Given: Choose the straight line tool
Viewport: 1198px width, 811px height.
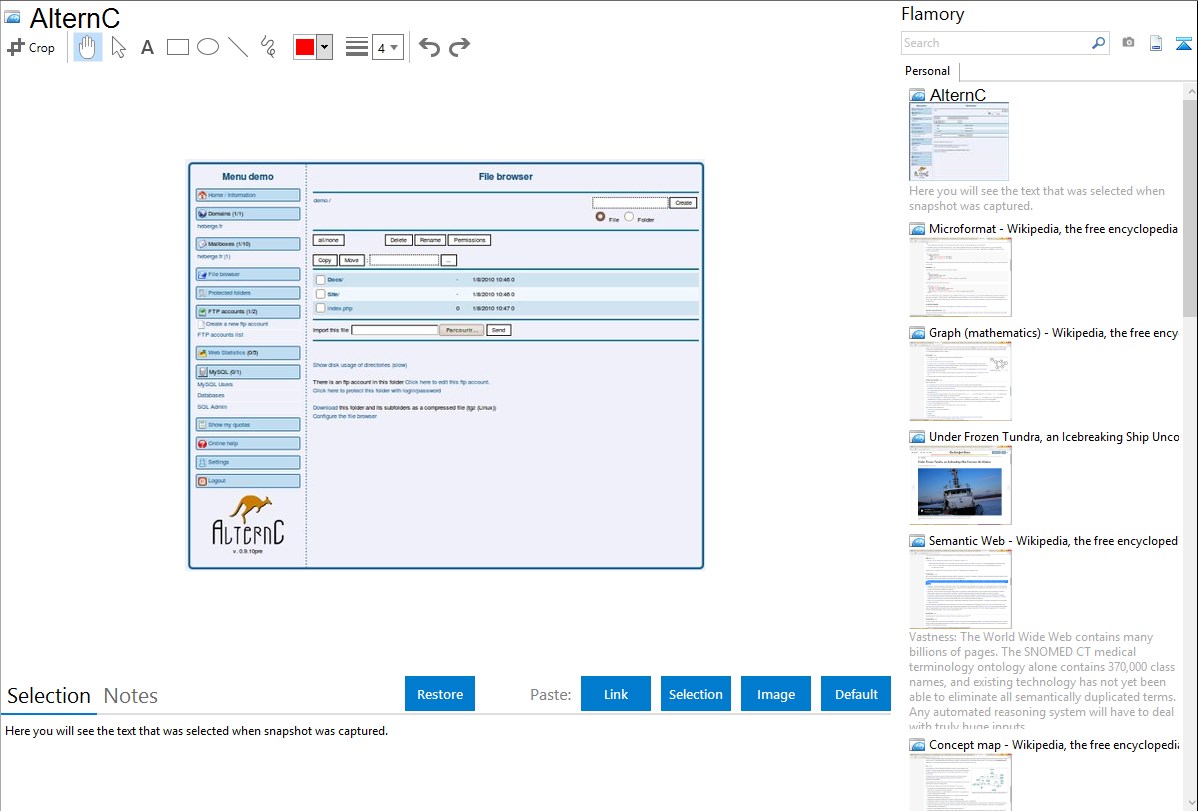Looking at the screenshot, I should click(x=238, y=47).
